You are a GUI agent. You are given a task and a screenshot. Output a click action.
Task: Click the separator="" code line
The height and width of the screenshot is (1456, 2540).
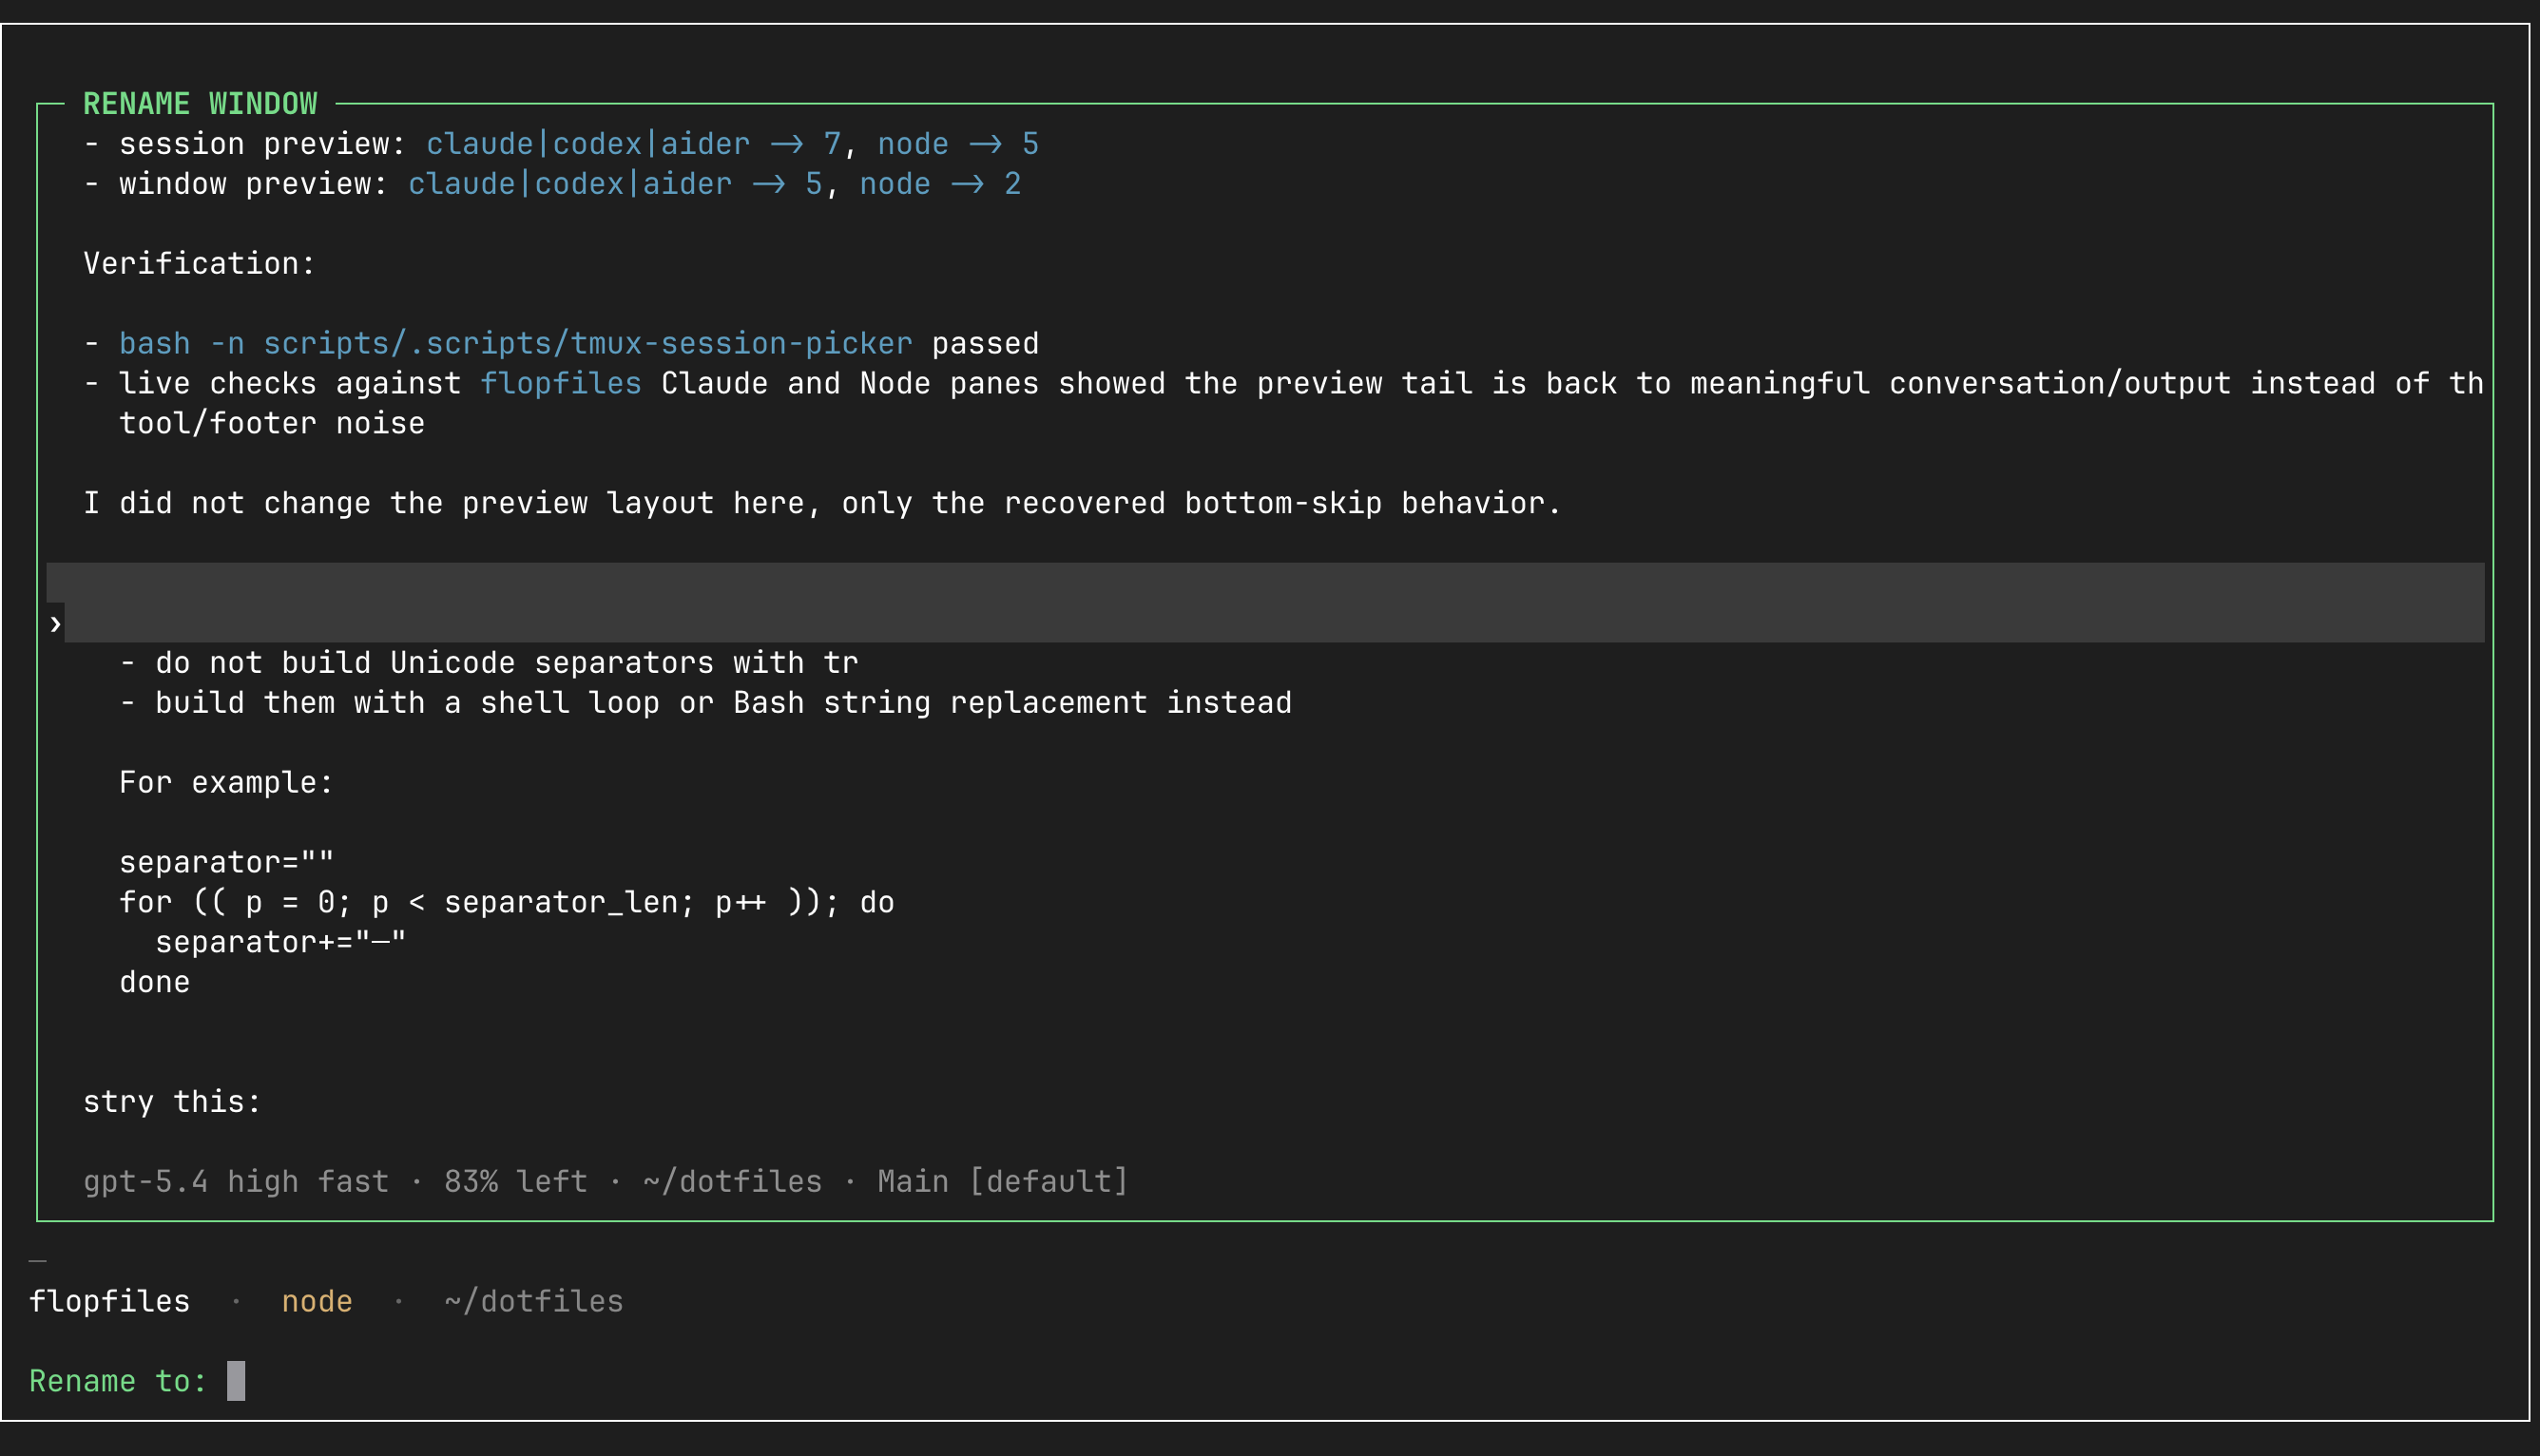click(226, 862)
